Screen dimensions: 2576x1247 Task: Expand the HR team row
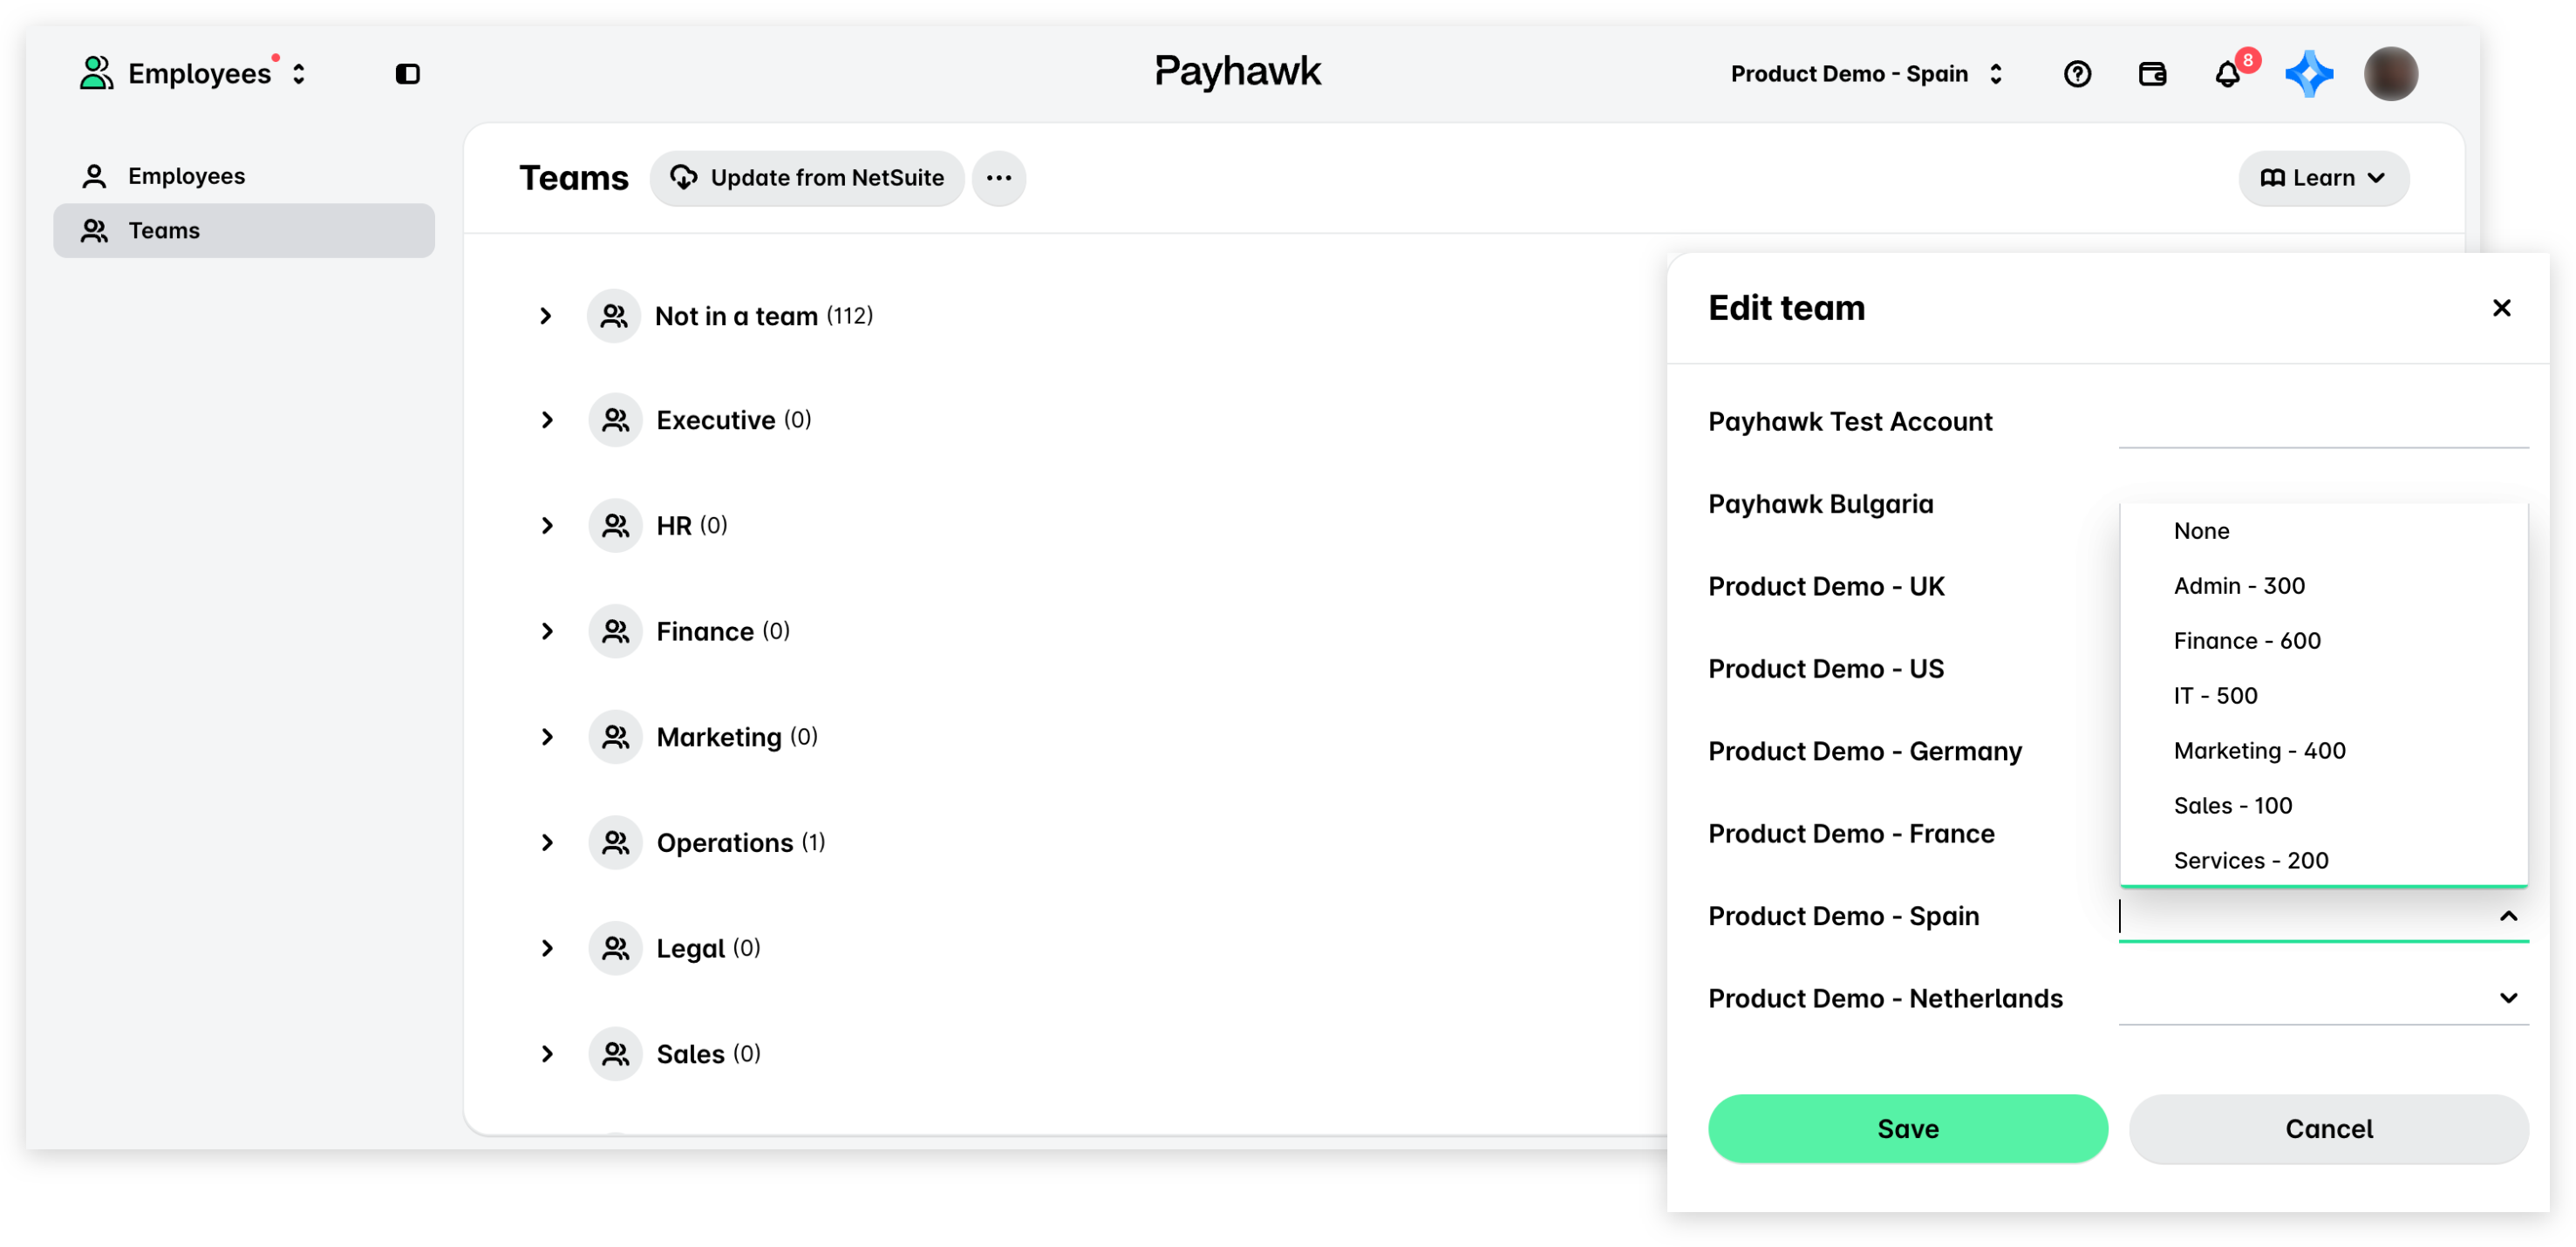pos(547,526)
